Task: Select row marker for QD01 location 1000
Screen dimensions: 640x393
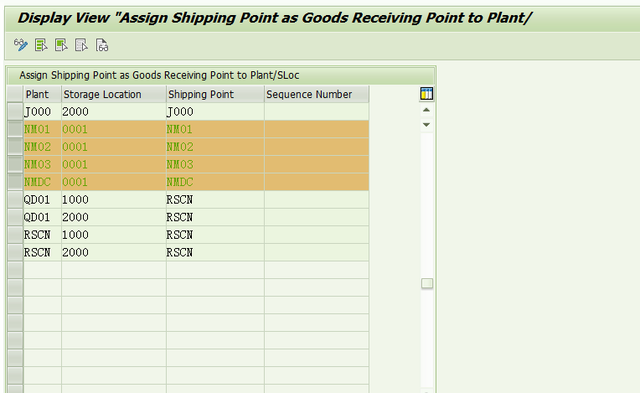Action: pyautogui.click(x=15, y=199)
